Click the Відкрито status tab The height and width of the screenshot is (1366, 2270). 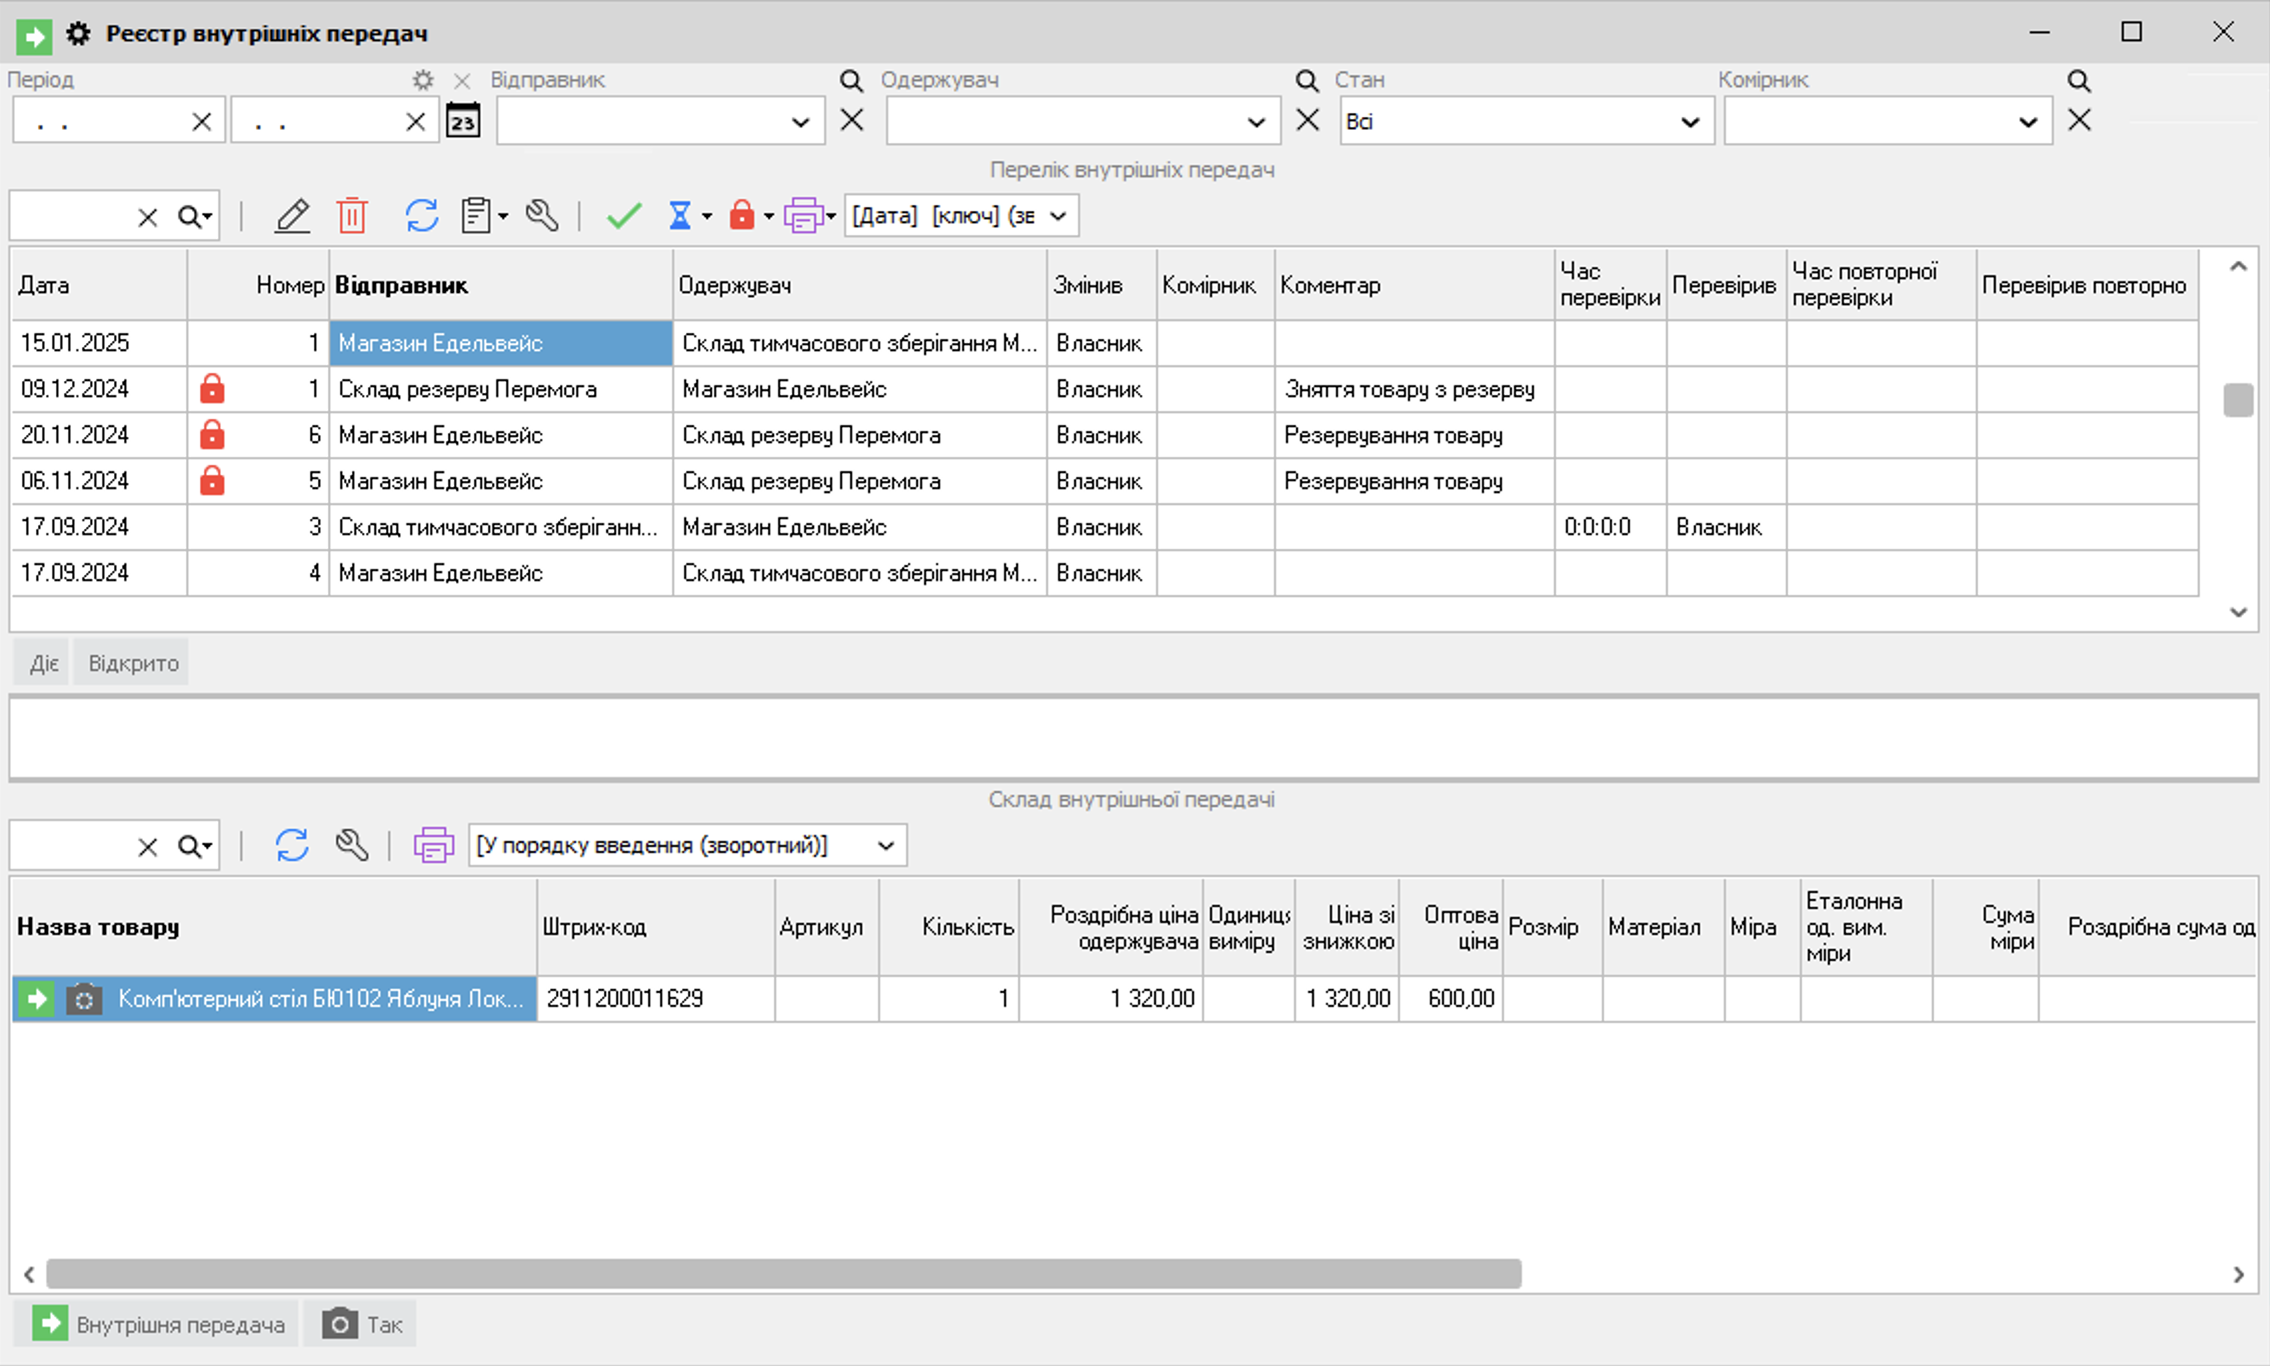(x=133, y=664)
